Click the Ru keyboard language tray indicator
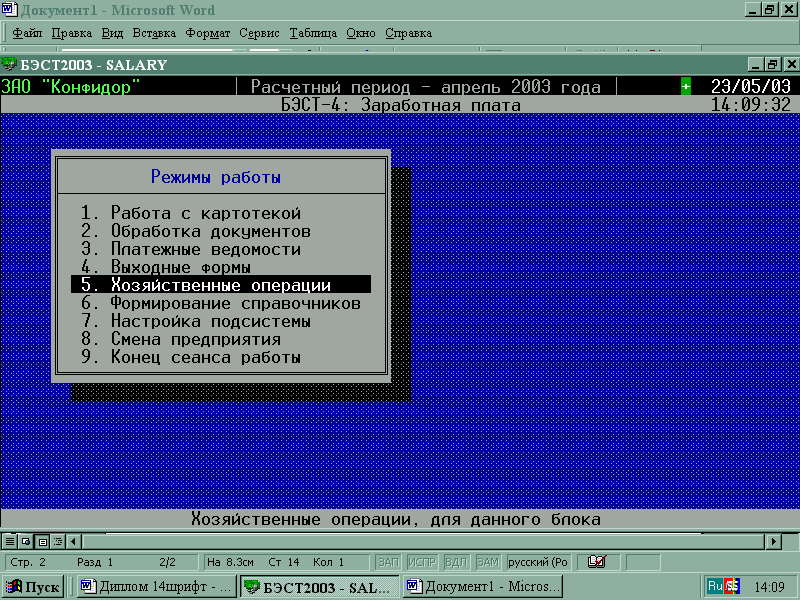800x600 pixels. (x=715, y=586)
